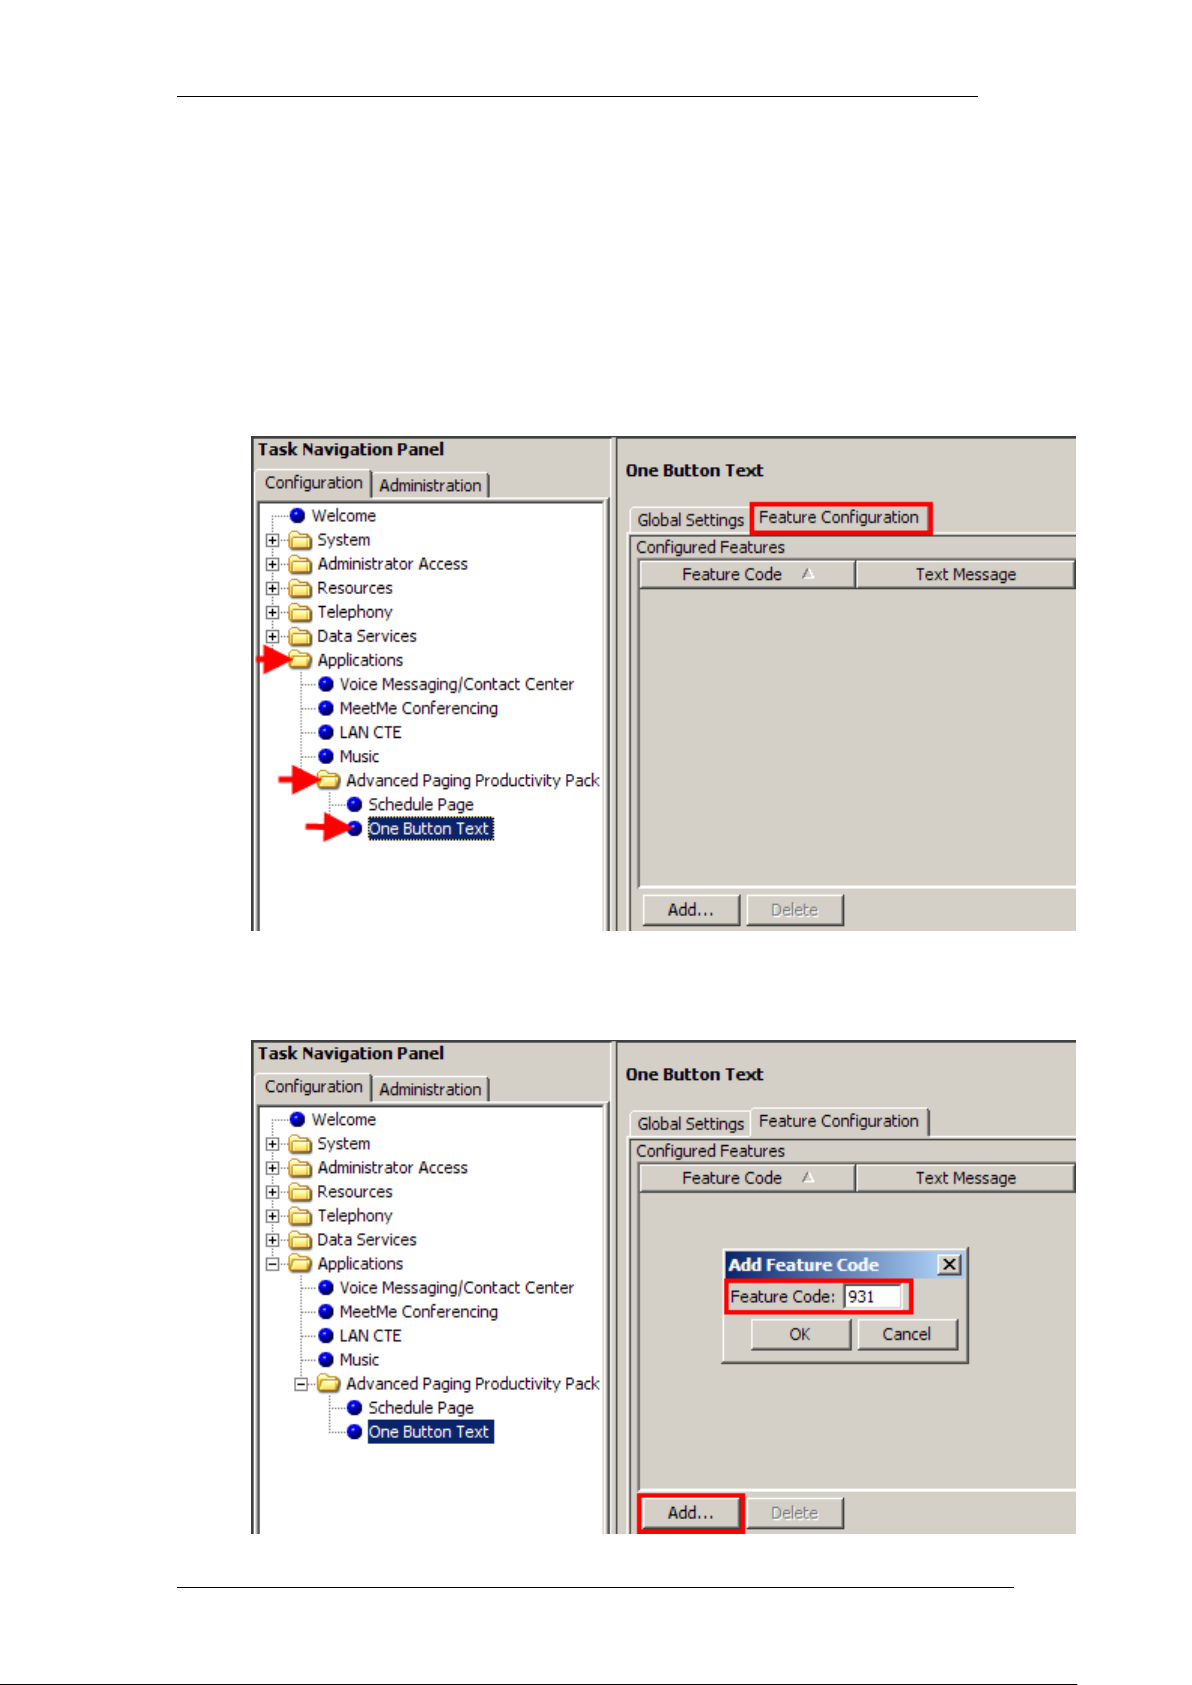
Task: Select One Button Text label in upper screenshot
Action: tap(430, 829)
